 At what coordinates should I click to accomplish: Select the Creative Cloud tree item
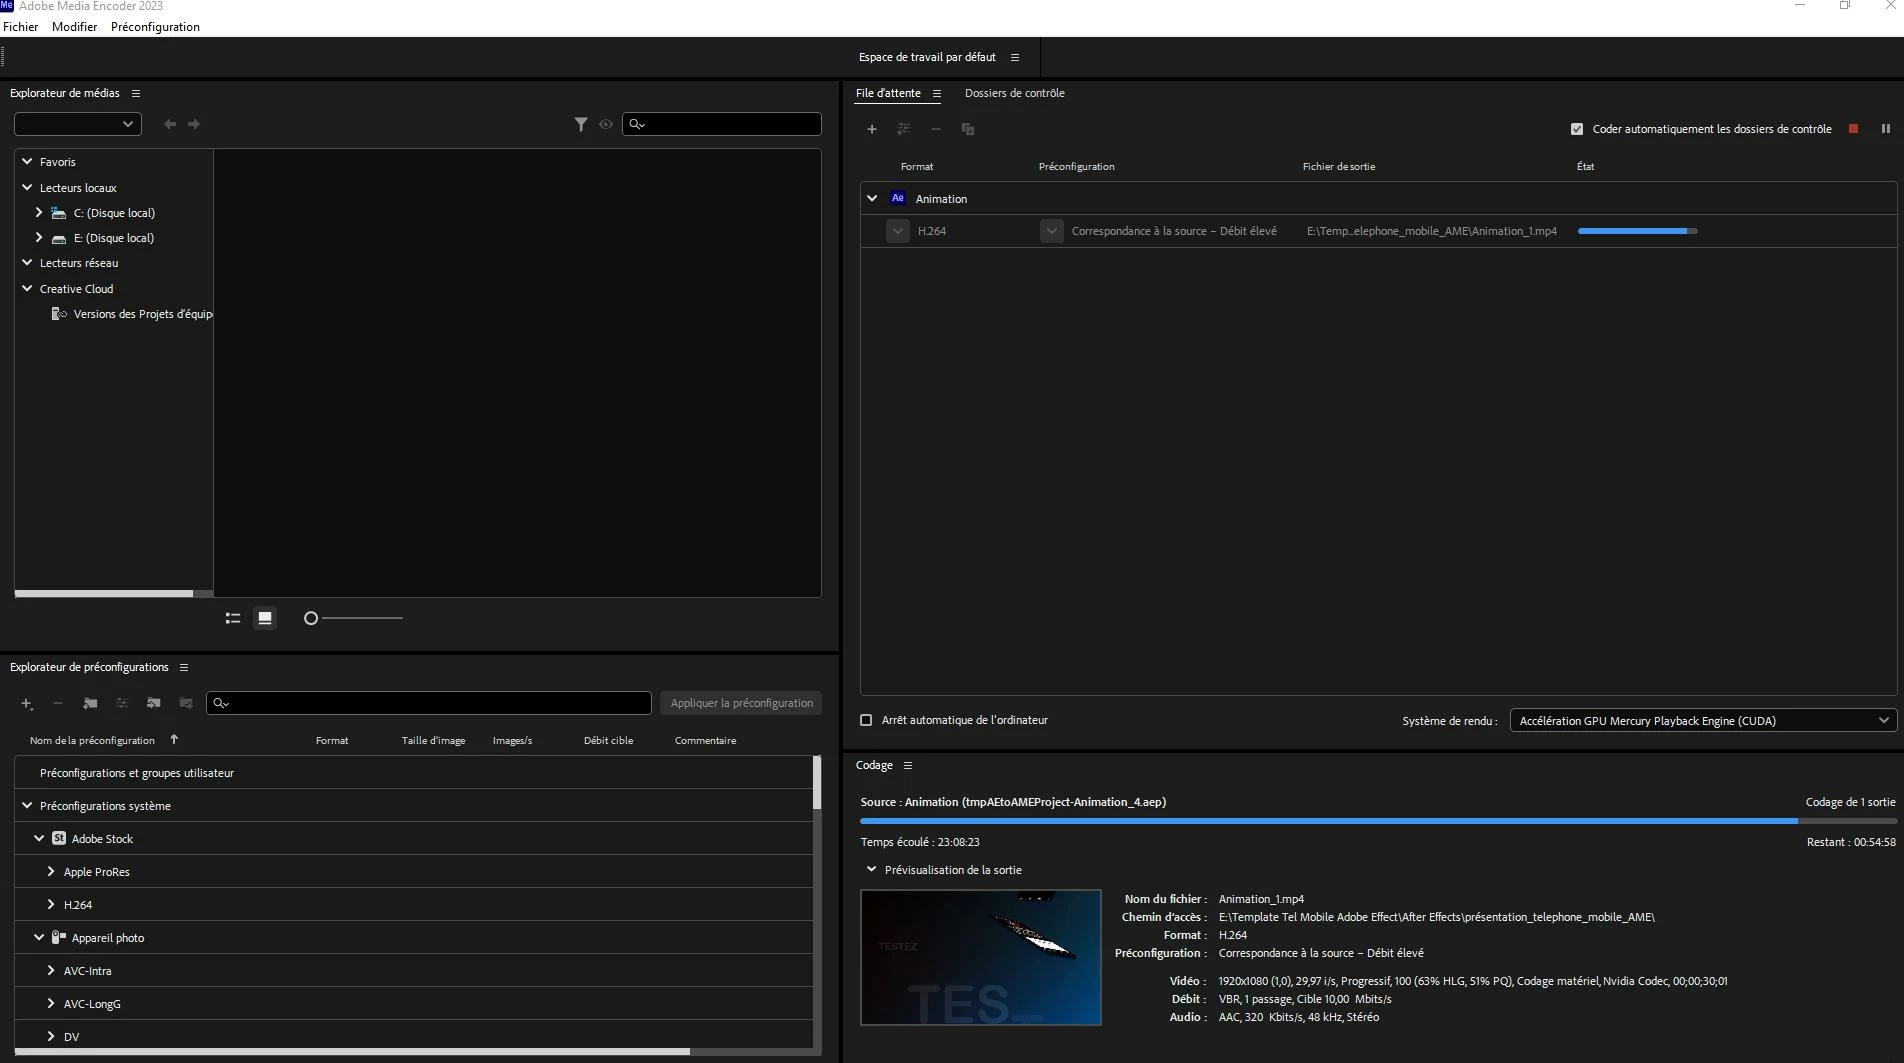point(77,289)
